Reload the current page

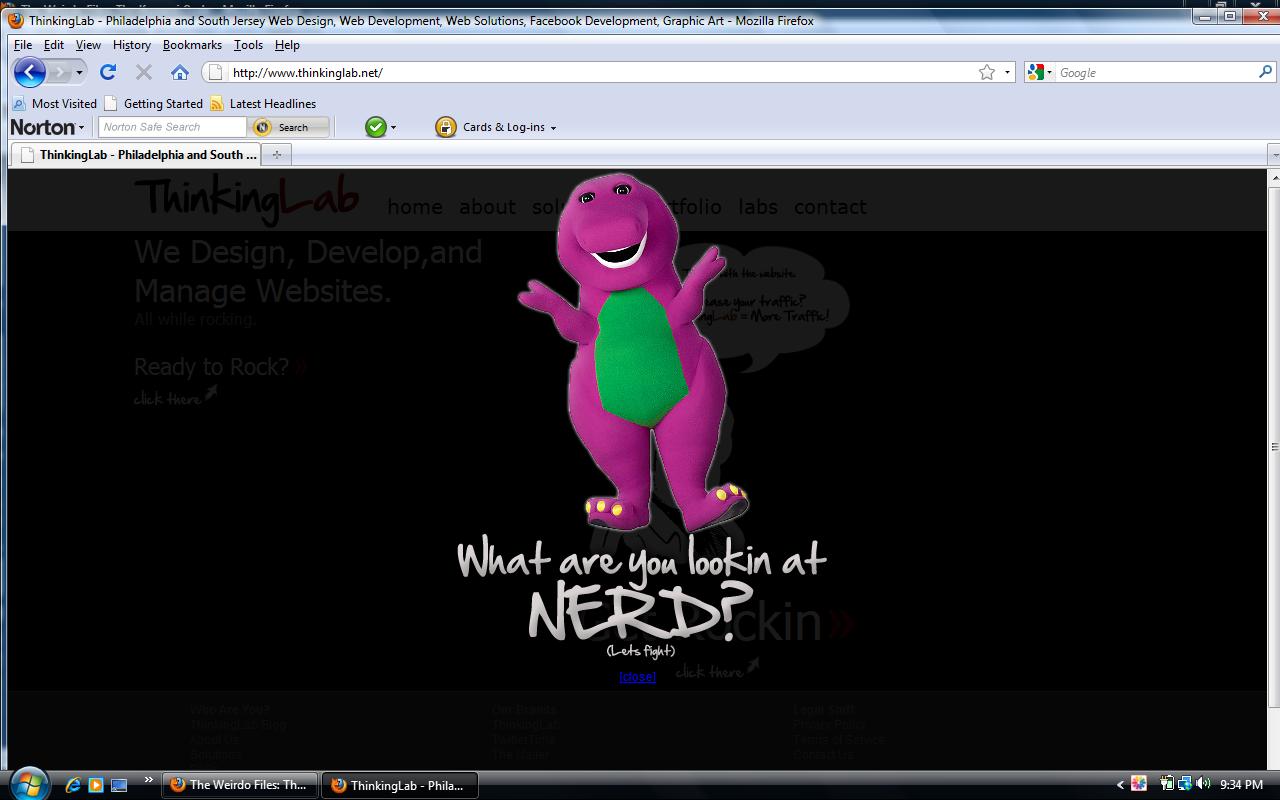(x=108, y=72)
